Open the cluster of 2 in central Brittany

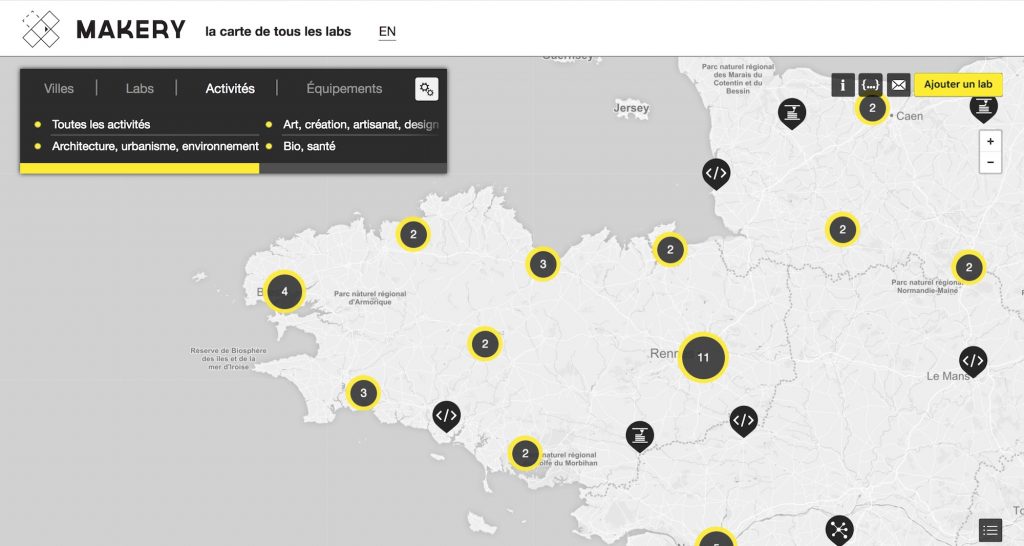click(x=485, y=344)
